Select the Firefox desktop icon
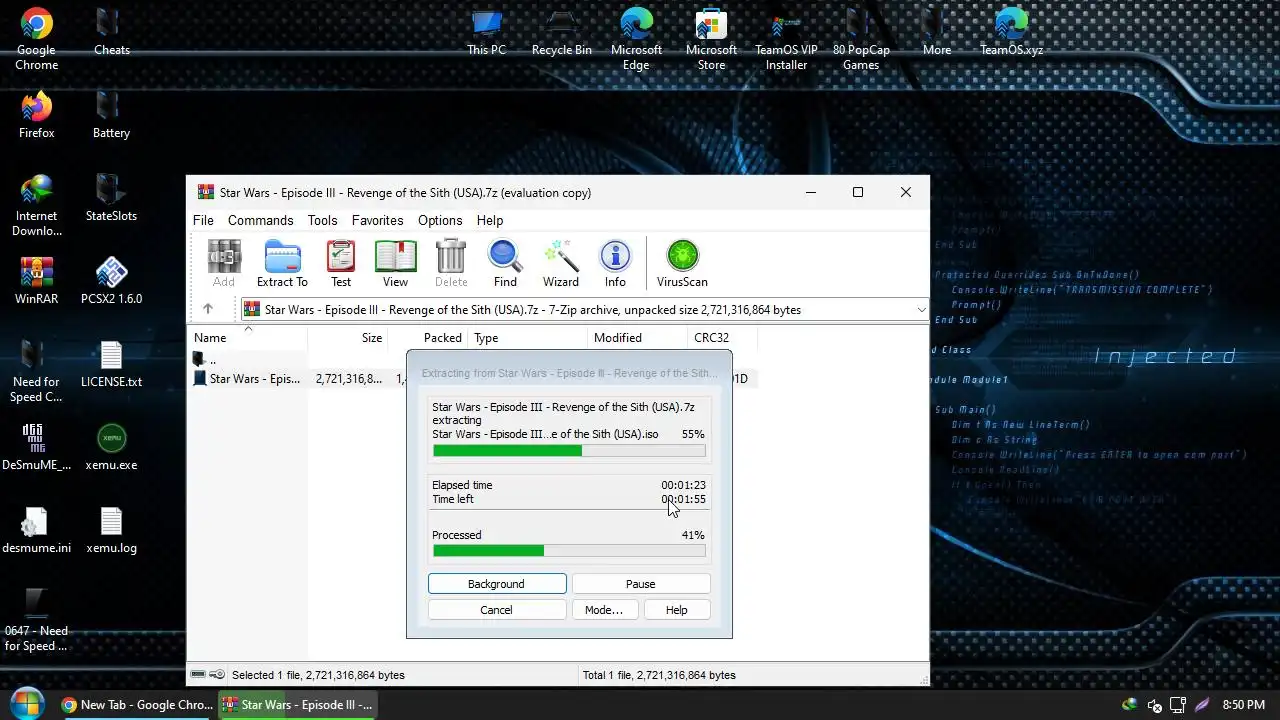1280x720 pixels. (x=36, y=115)
